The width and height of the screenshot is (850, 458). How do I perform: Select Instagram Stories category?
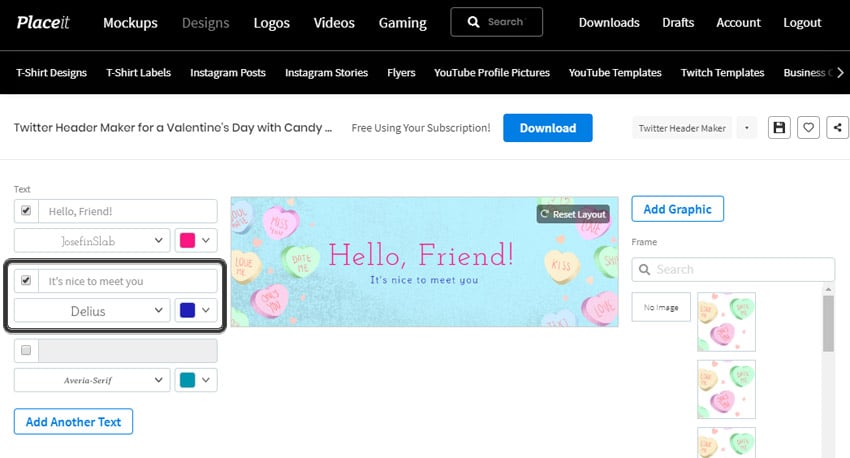pos(326,73)
